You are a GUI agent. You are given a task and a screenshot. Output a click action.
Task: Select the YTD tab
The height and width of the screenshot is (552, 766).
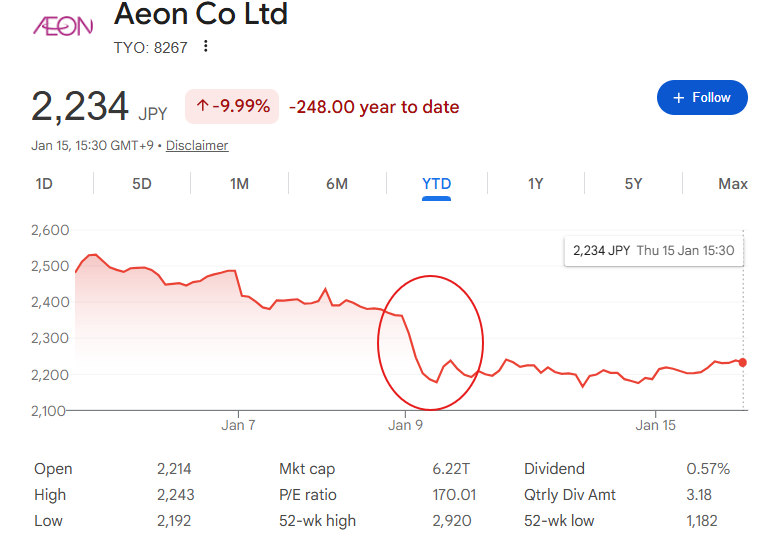[x=437, y=184]
